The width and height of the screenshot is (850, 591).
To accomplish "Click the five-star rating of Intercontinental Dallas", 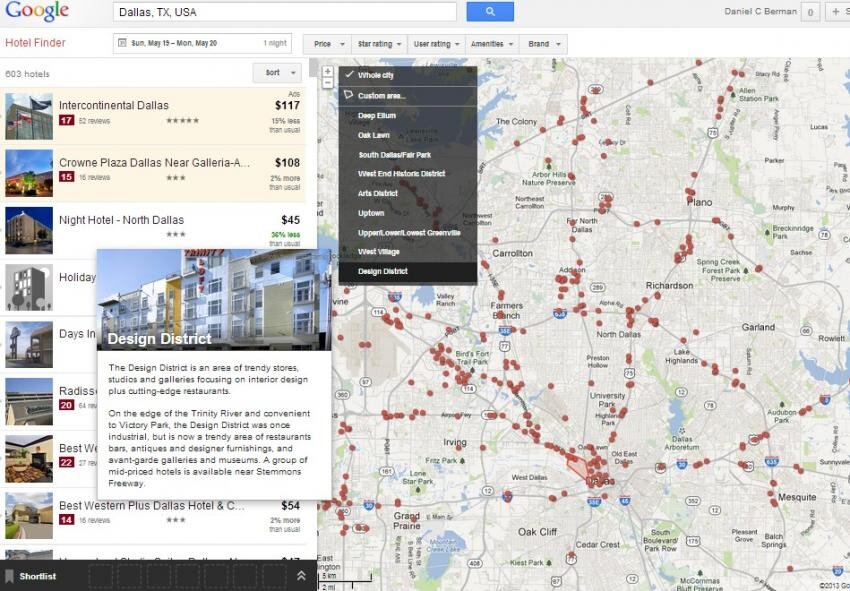I will [x=182, y=120].
